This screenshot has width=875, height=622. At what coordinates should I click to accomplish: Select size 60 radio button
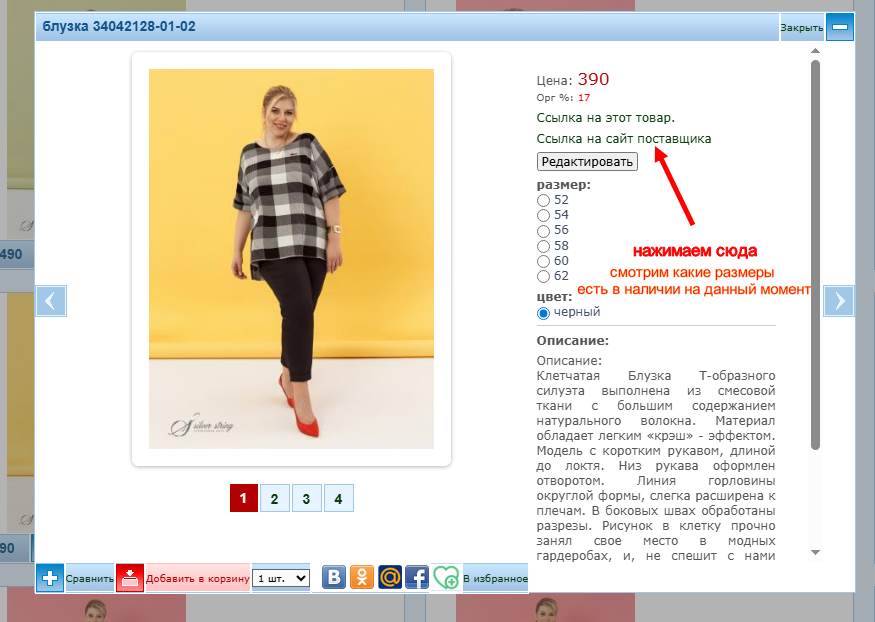pos(543,261)
